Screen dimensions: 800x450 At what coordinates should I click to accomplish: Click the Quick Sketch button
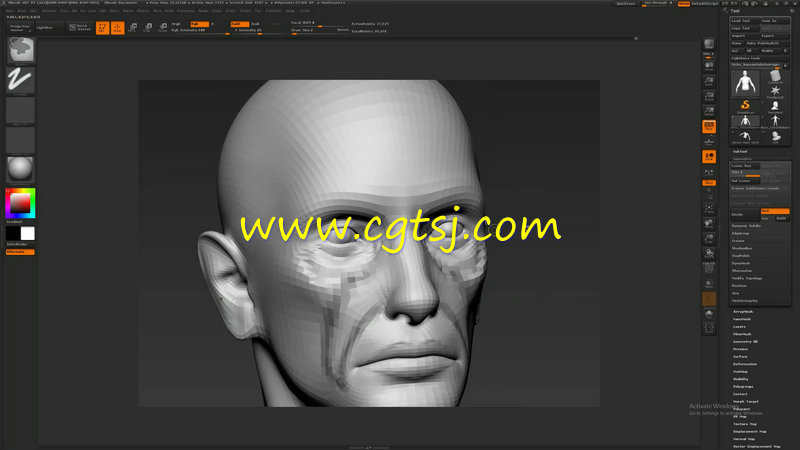tap(80, 27)
